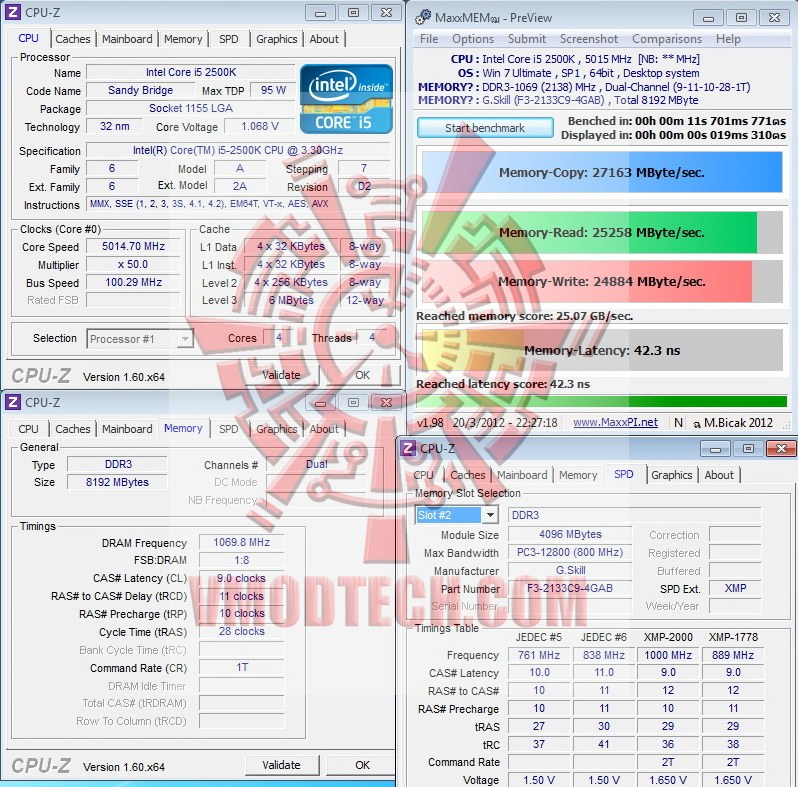This screenshot has width=798, height=787.
Task: Click the Memory-Latency result bar
Action: pos(602,350)
